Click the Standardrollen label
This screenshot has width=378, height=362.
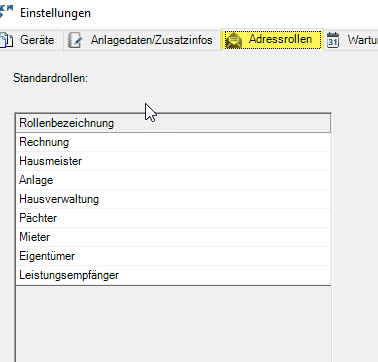(x=50, y=78)
